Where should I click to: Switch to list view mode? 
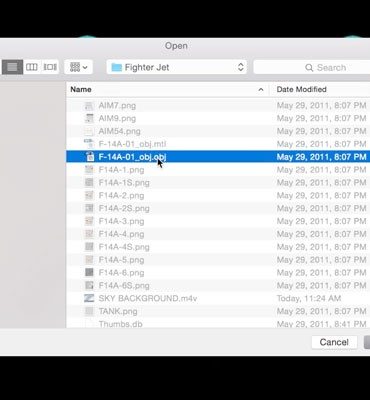(12, 67)
